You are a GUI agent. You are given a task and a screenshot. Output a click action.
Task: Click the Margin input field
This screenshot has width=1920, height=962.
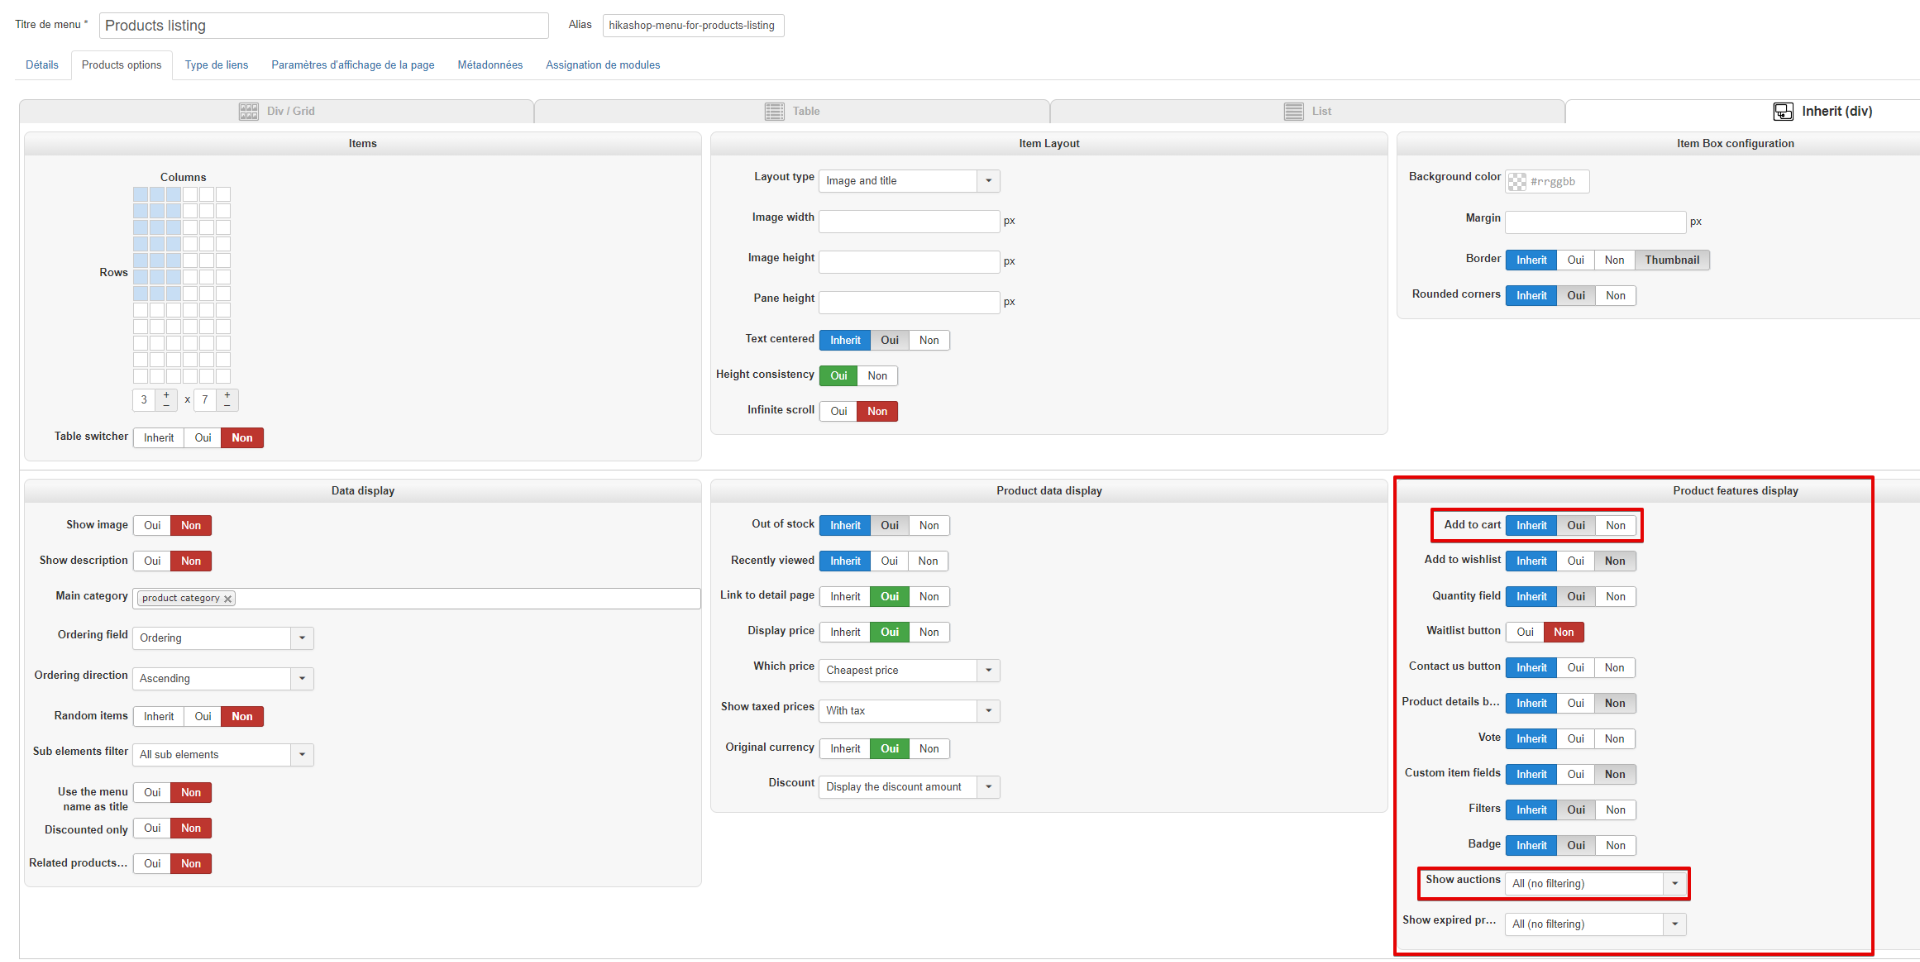pyautogui.click(x=1596, y=222)
